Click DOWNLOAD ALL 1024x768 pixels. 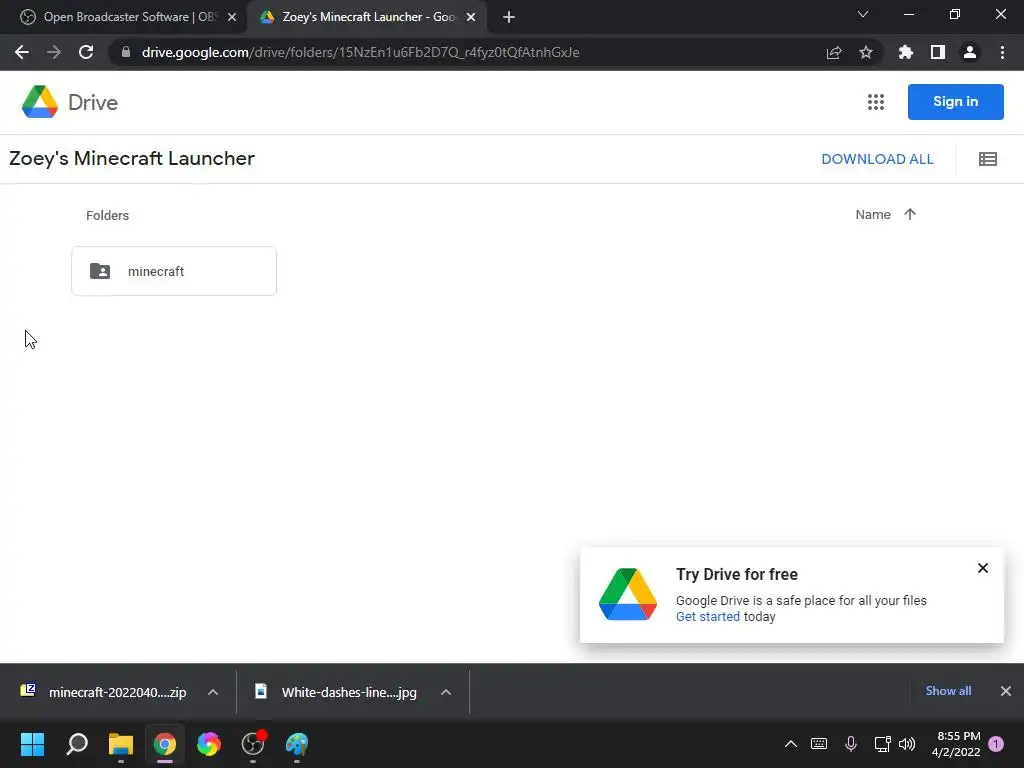(877, 159)
